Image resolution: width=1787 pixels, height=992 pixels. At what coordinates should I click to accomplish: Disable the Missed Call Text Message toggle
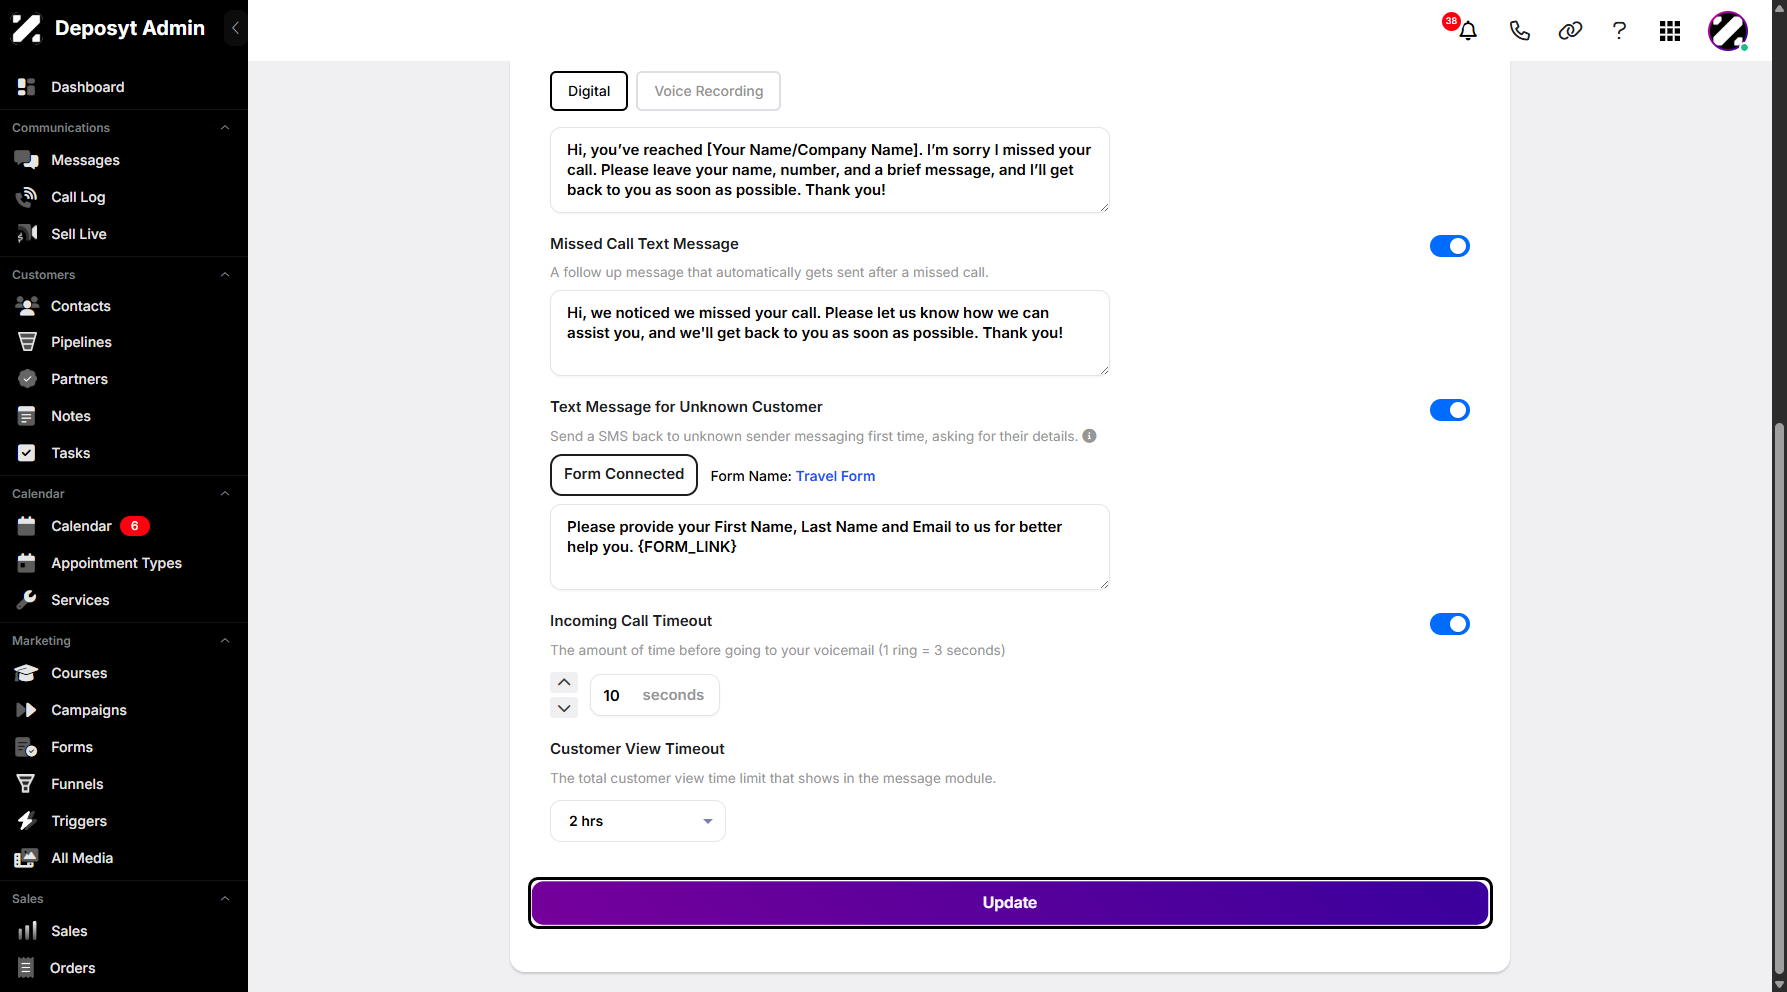click(1449, 246)
